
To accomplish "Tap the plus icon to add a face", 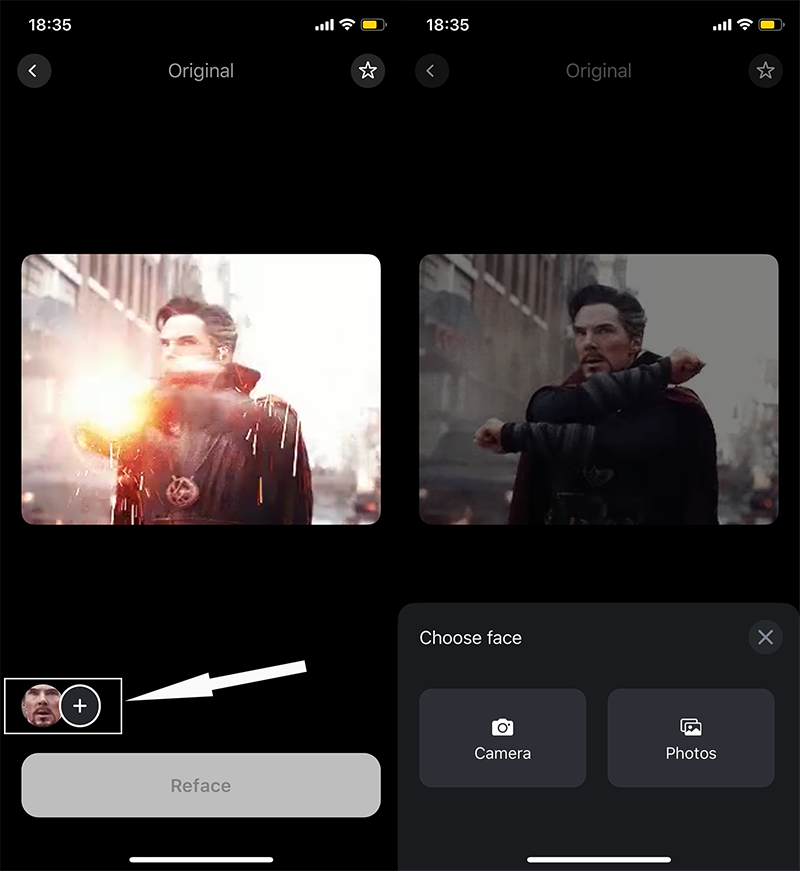I will (x=80, y=706).
